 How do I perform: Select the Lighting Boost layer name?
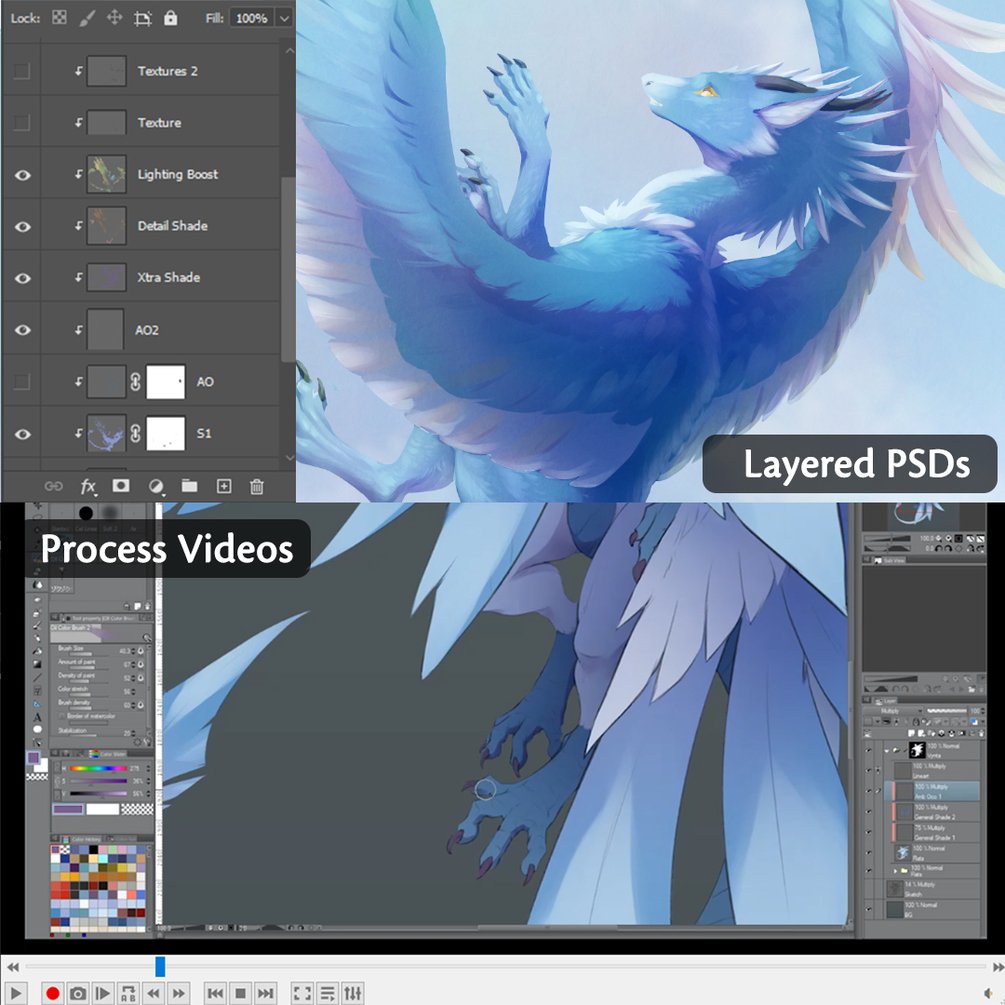tap(178, 174)
